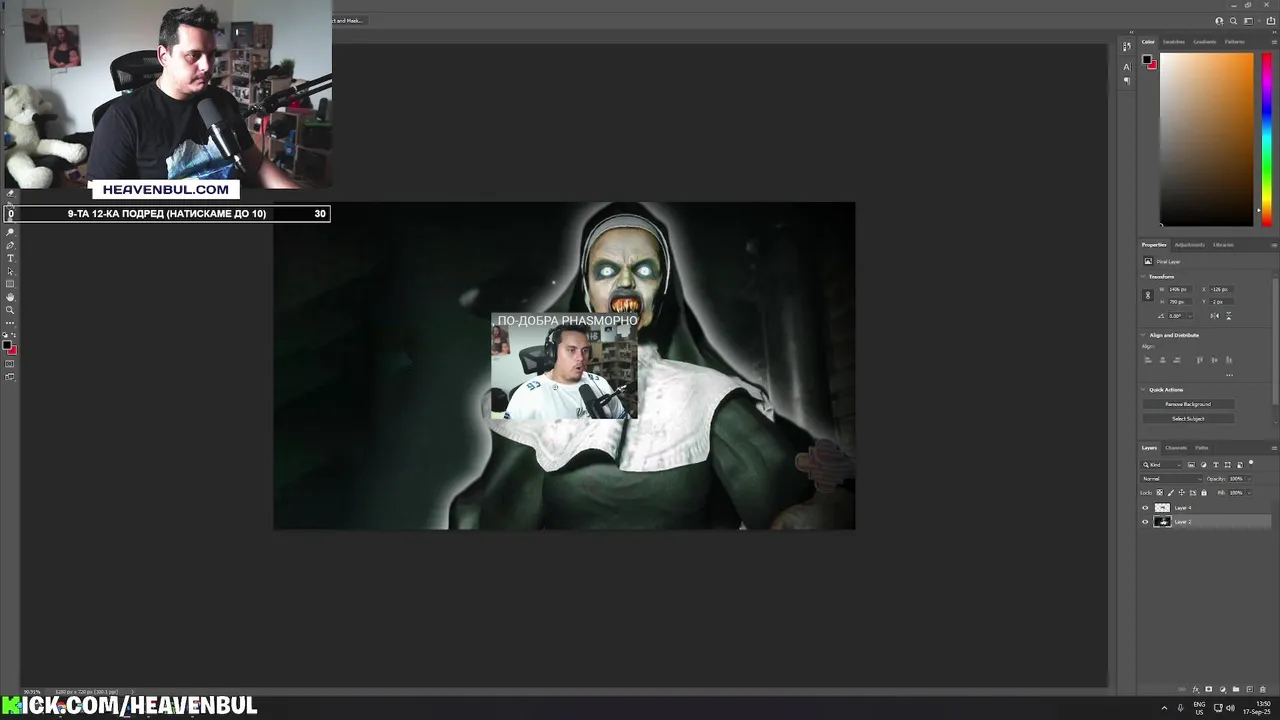Click the Select Subject button
The image size is (1280, 720).
[1188, 419]
